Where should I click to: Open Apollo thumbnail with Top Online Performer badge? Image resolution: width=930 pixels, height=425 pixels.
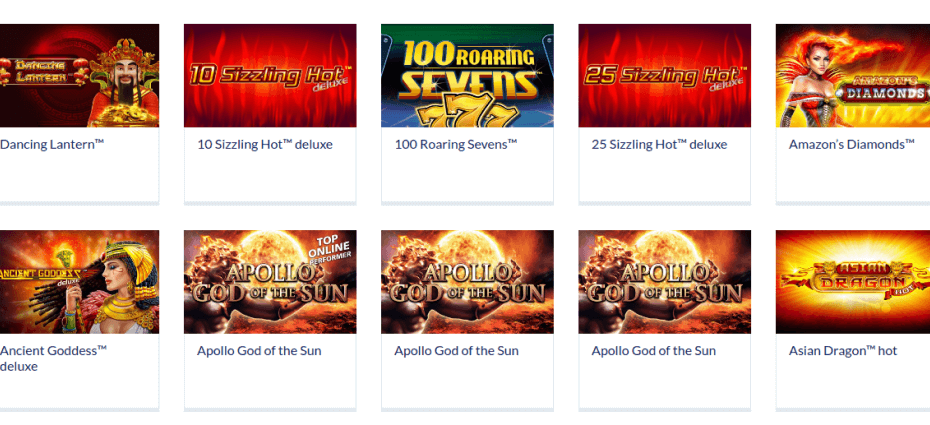(x=270, y=282)
